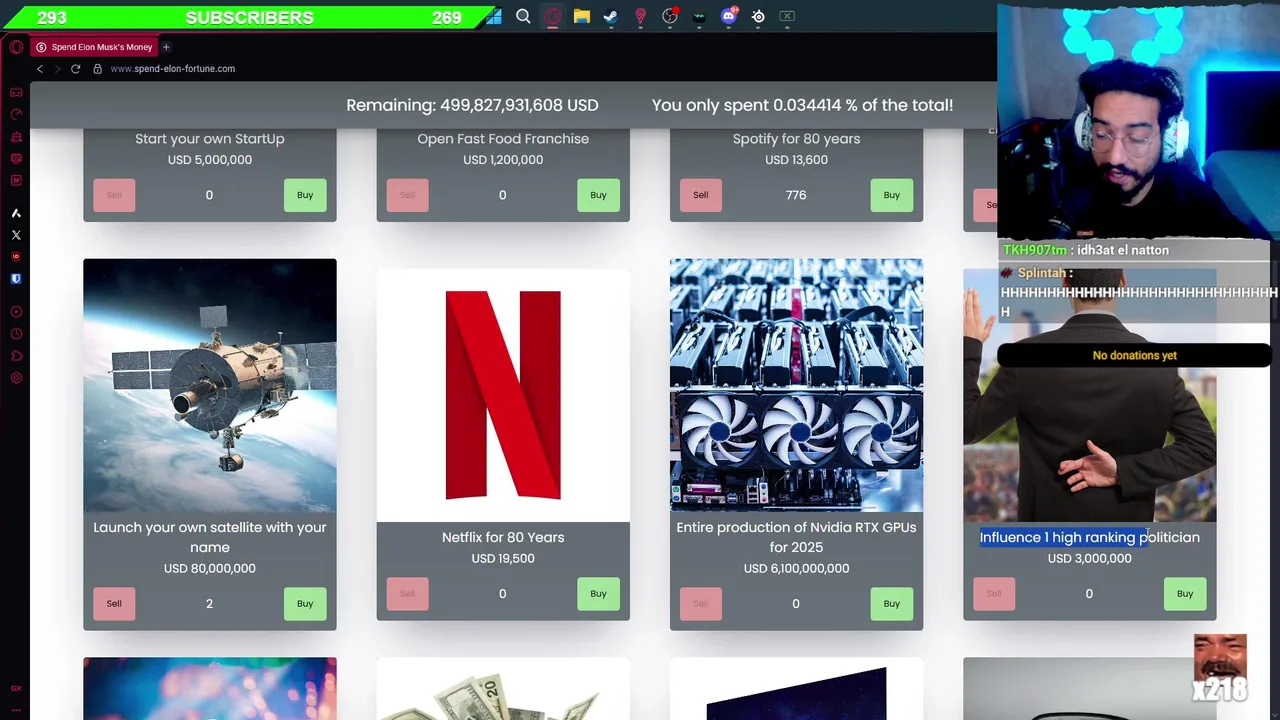Open the Player sidebar icon

point(16,312)
